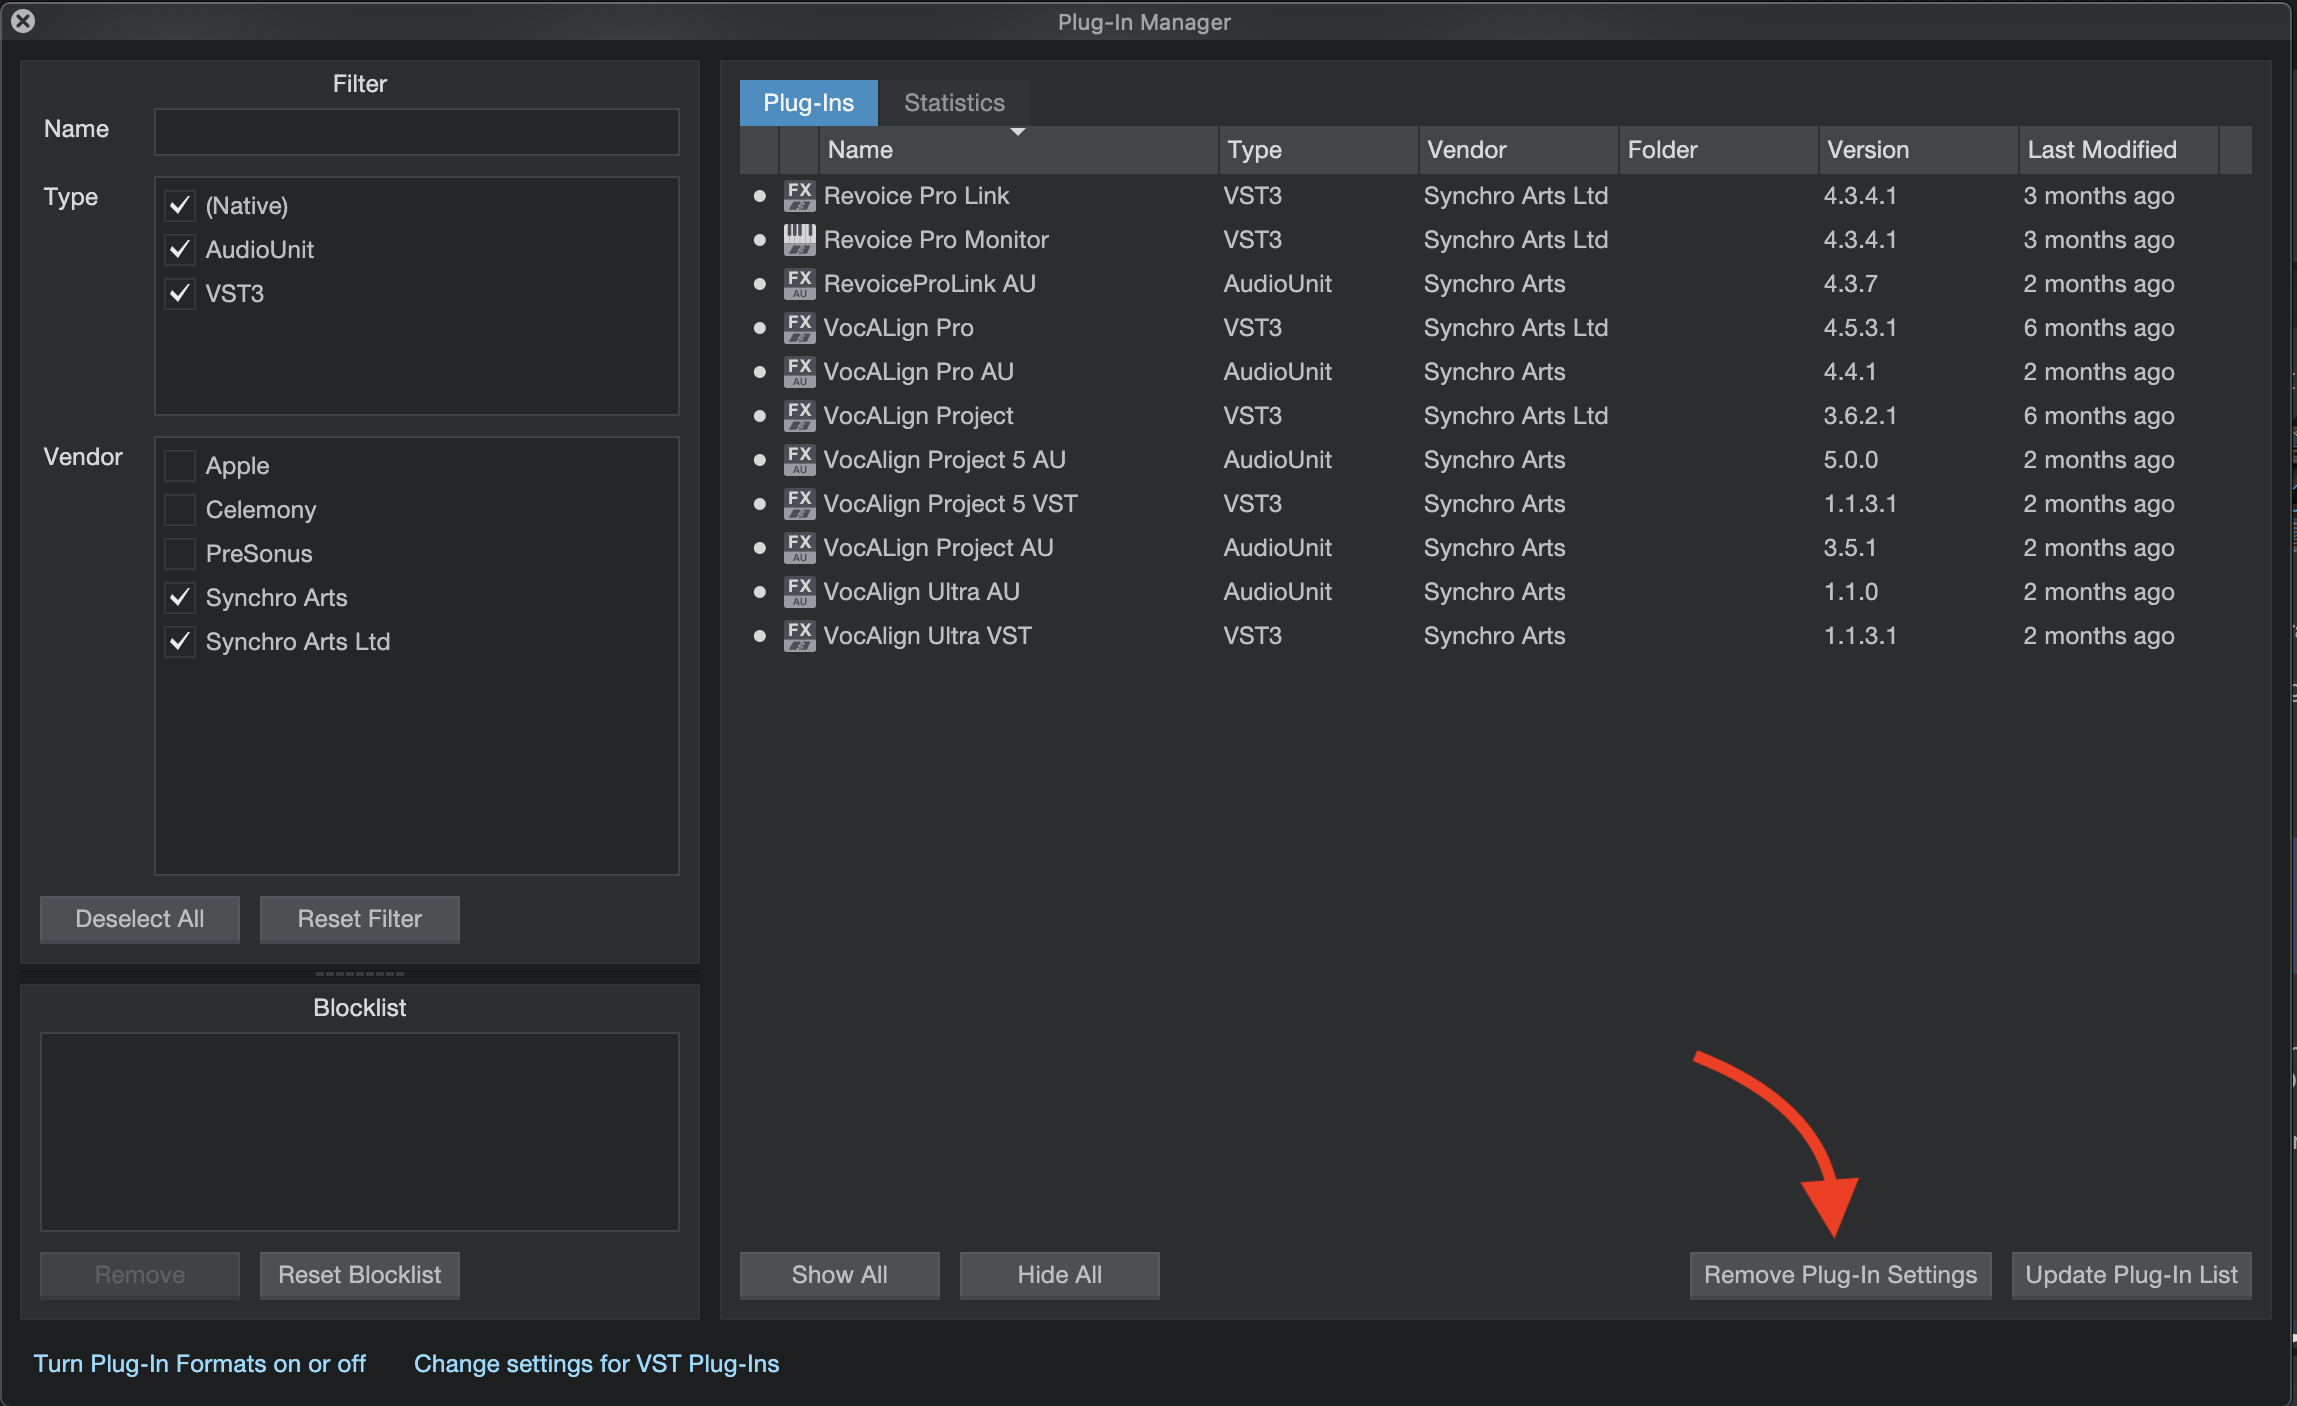Uncheck the (Native) type filter

coord(180,206)
